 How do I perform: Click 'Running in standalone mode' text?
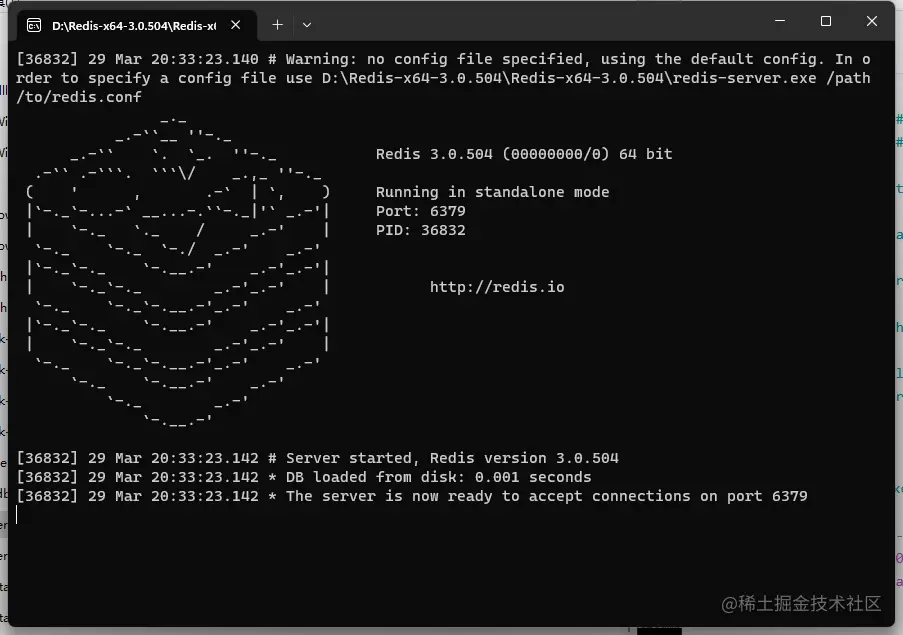tap(492, 192)
